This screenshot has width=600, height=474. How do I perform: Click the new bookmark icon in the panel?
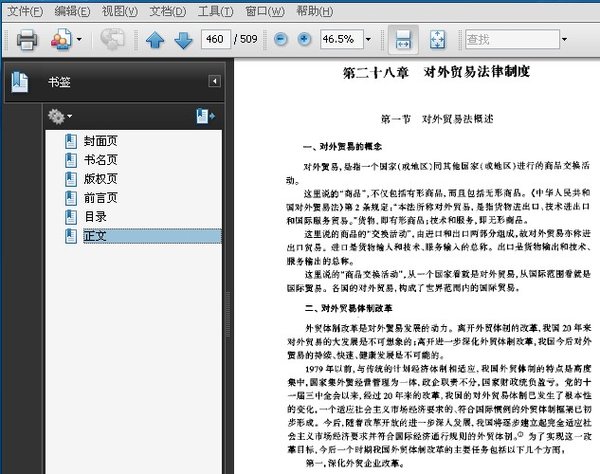click(205, 116)
